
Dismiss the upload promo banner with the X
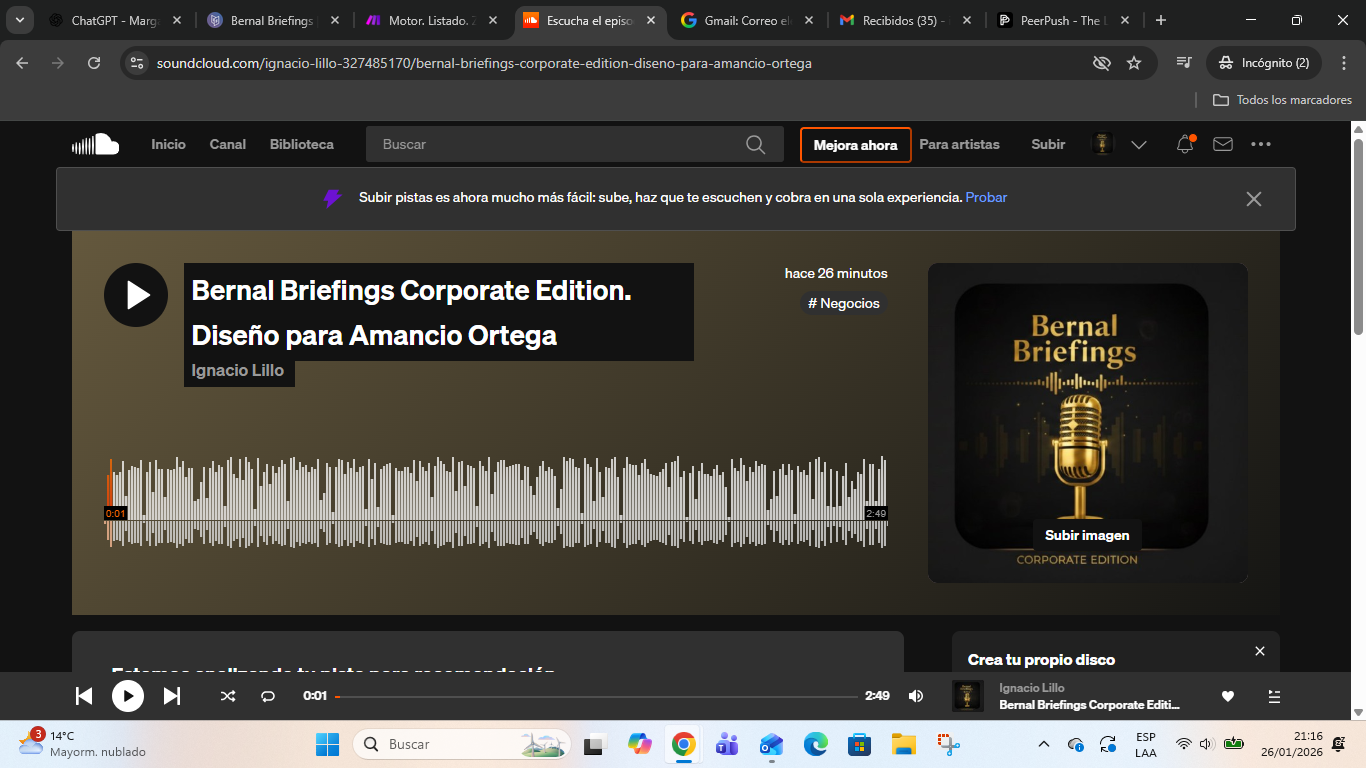(1253, 198)
